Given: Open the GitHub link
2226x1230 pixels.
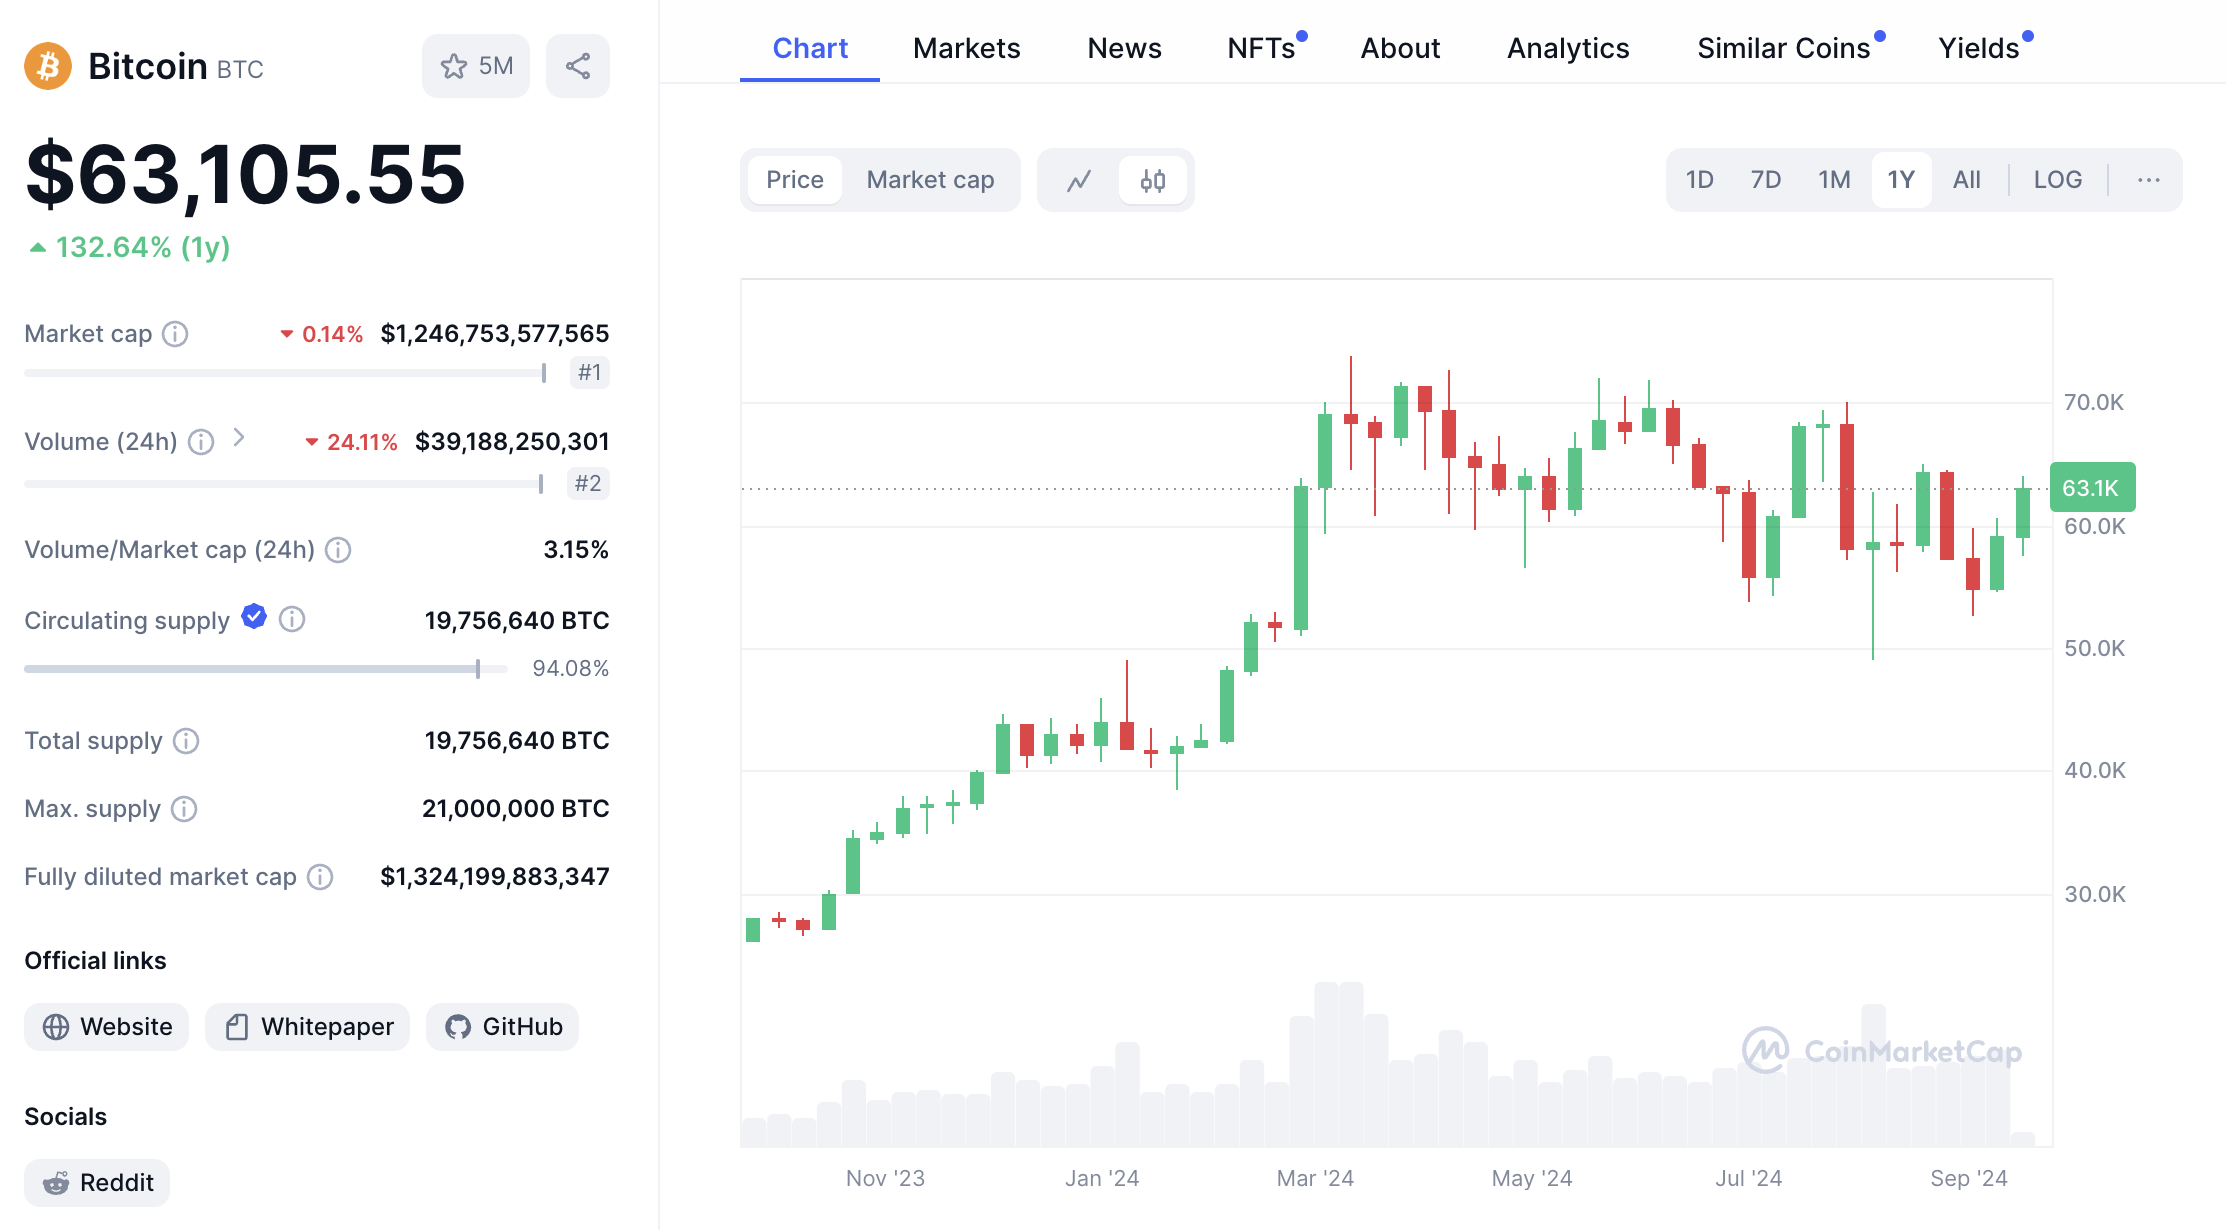Looking at the screenshot, I should pos(503,1027).
